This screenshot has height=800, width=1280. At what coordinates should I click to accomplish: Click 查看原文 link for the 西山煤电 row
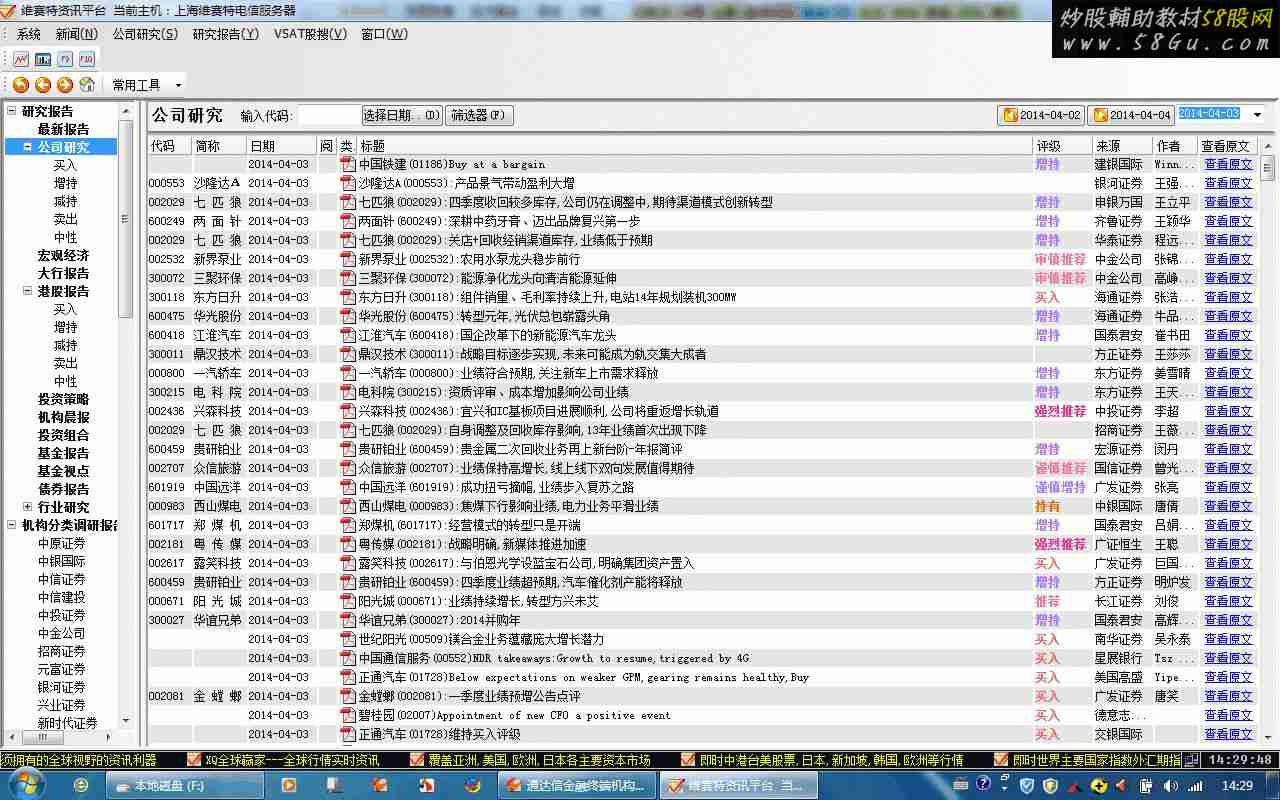(x=1228, y=506)
